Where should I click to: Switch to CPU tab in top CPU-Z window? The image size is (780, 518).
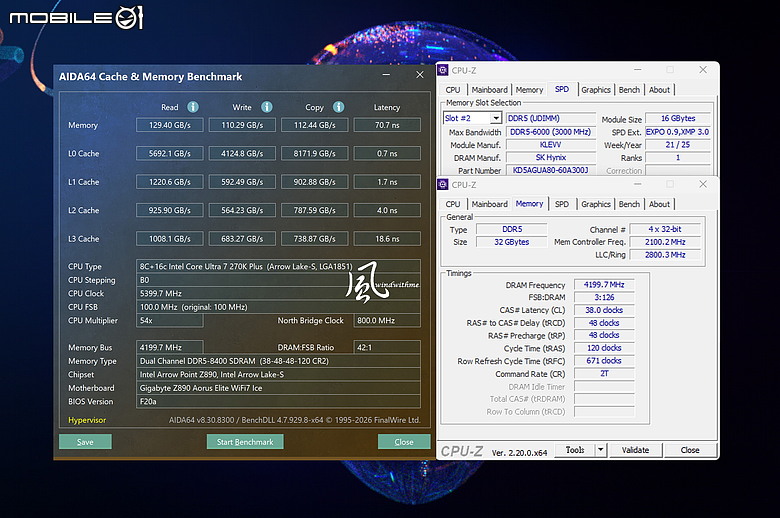tap(453, 90)
